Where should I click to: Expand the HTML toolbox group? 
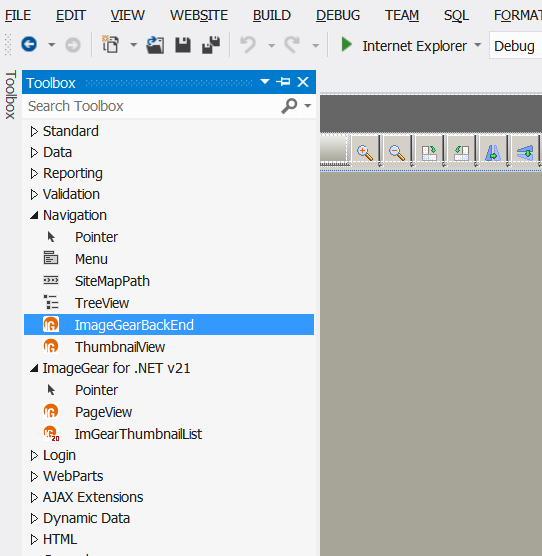click(x=34, y=539)
